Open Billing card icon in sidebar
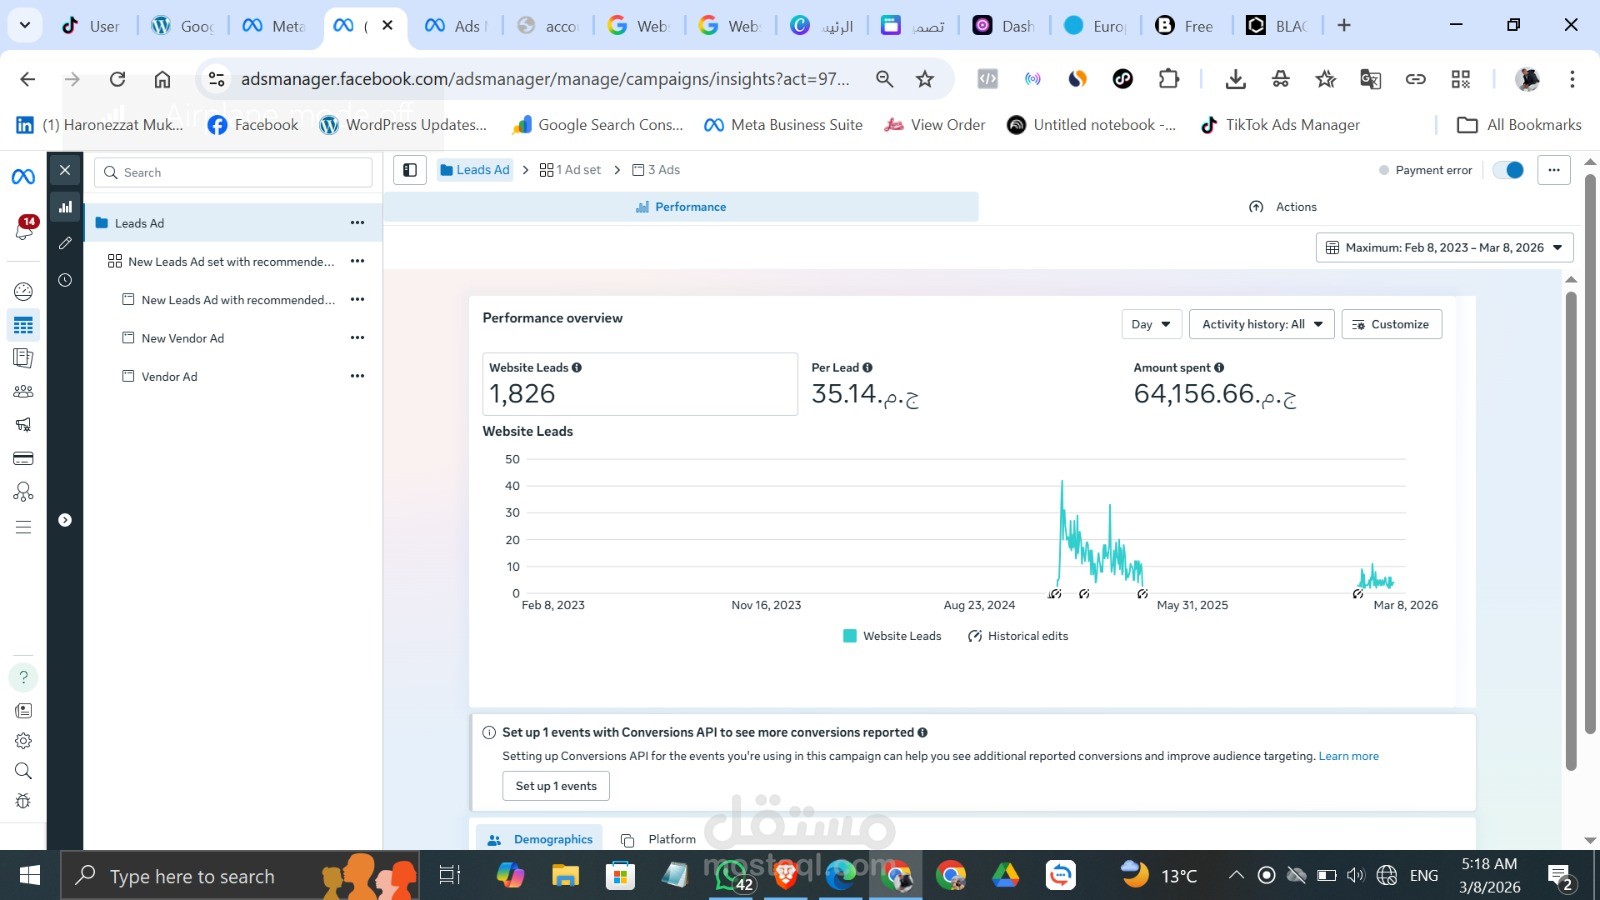The width and height of the screenshot is (1600, 900). (23, 459)
